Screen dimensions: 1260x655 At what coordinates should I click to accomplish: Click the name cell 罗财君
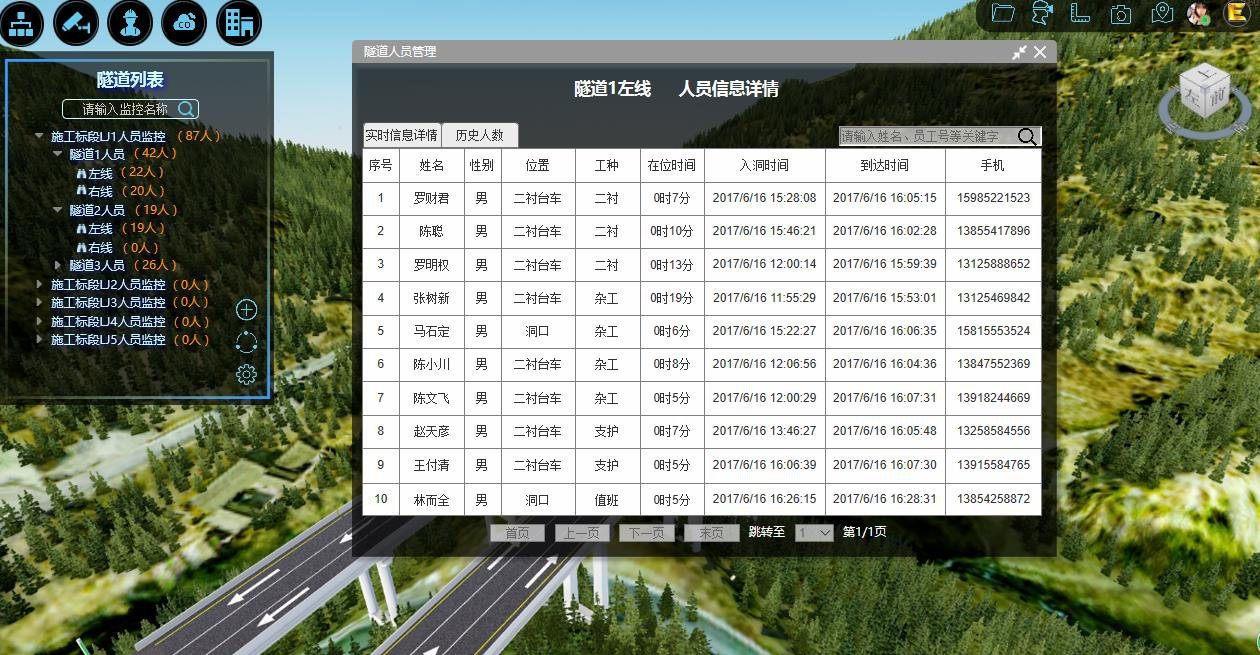point(431,198)
